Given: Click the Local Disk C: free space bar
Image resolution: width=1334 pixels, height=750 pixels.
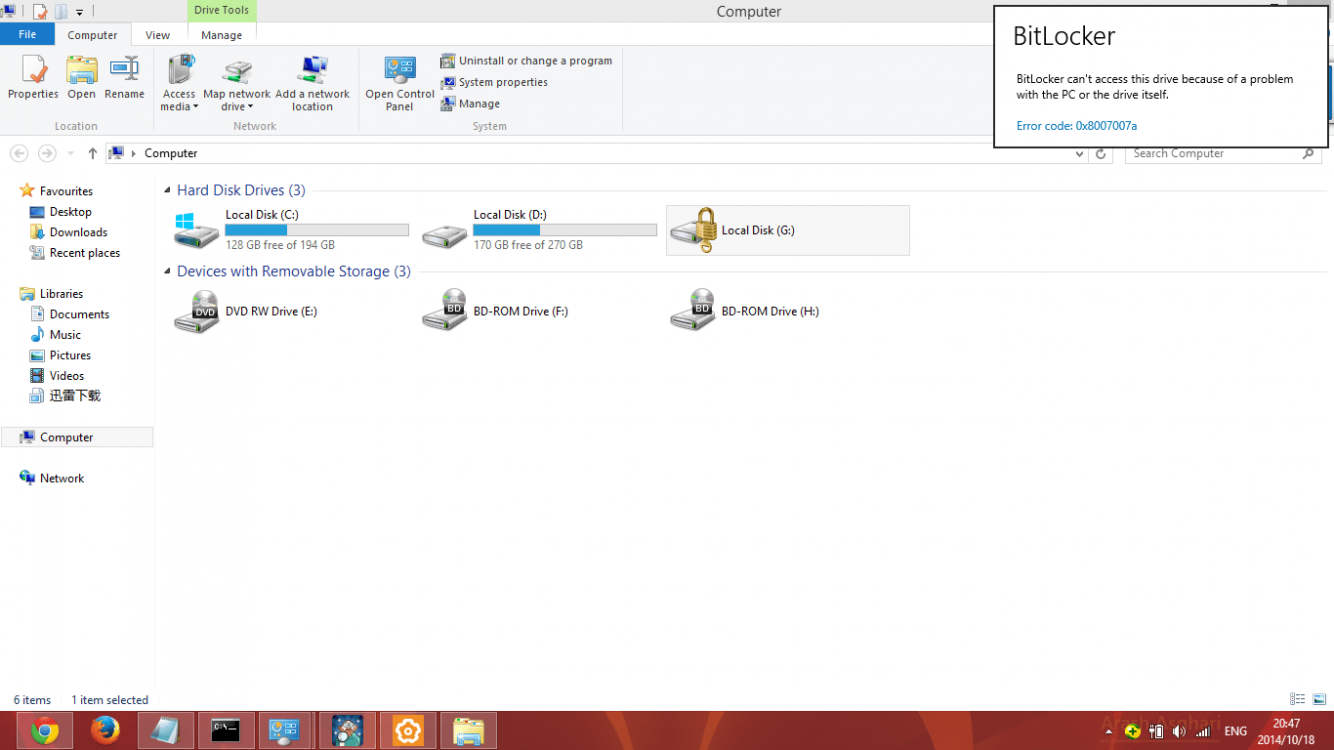Looking at the screenshot, I should (x=316, y=229).
